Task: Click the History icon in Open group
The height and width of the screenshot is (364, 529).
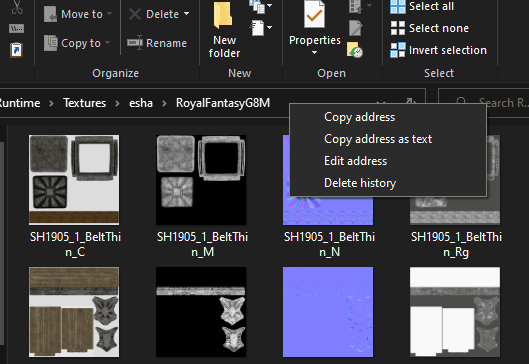Action: pyautogui.click(x=355, y=50)
